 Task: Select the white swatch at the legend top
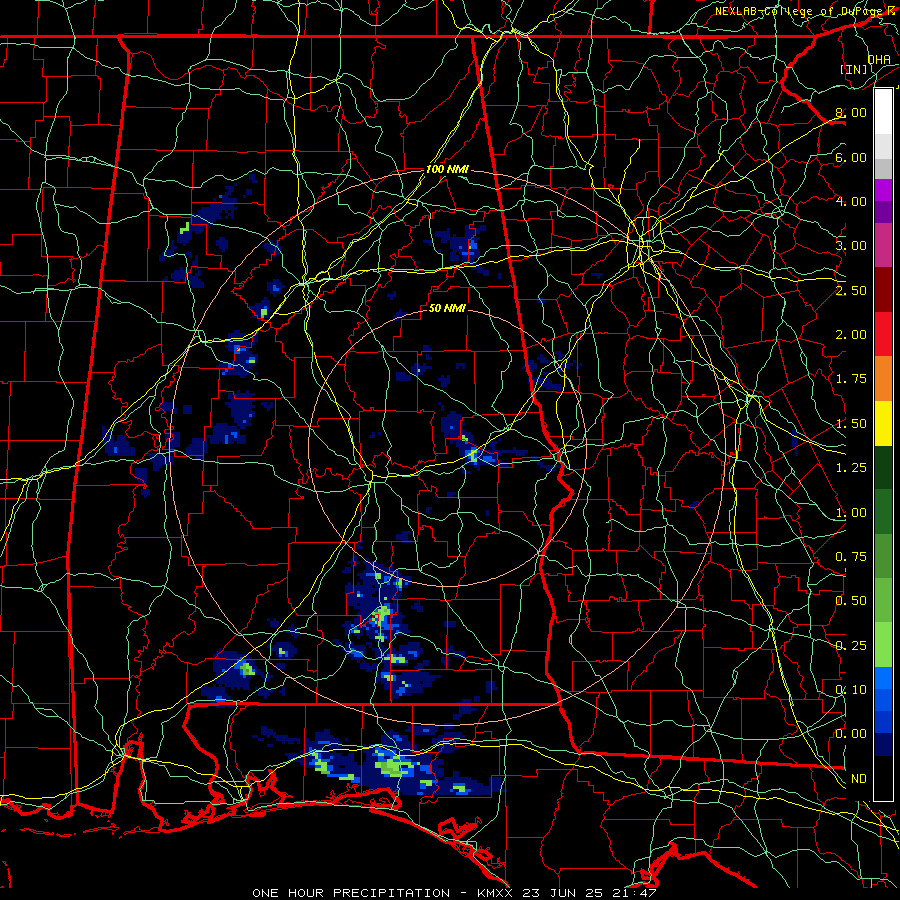(883, 112)
